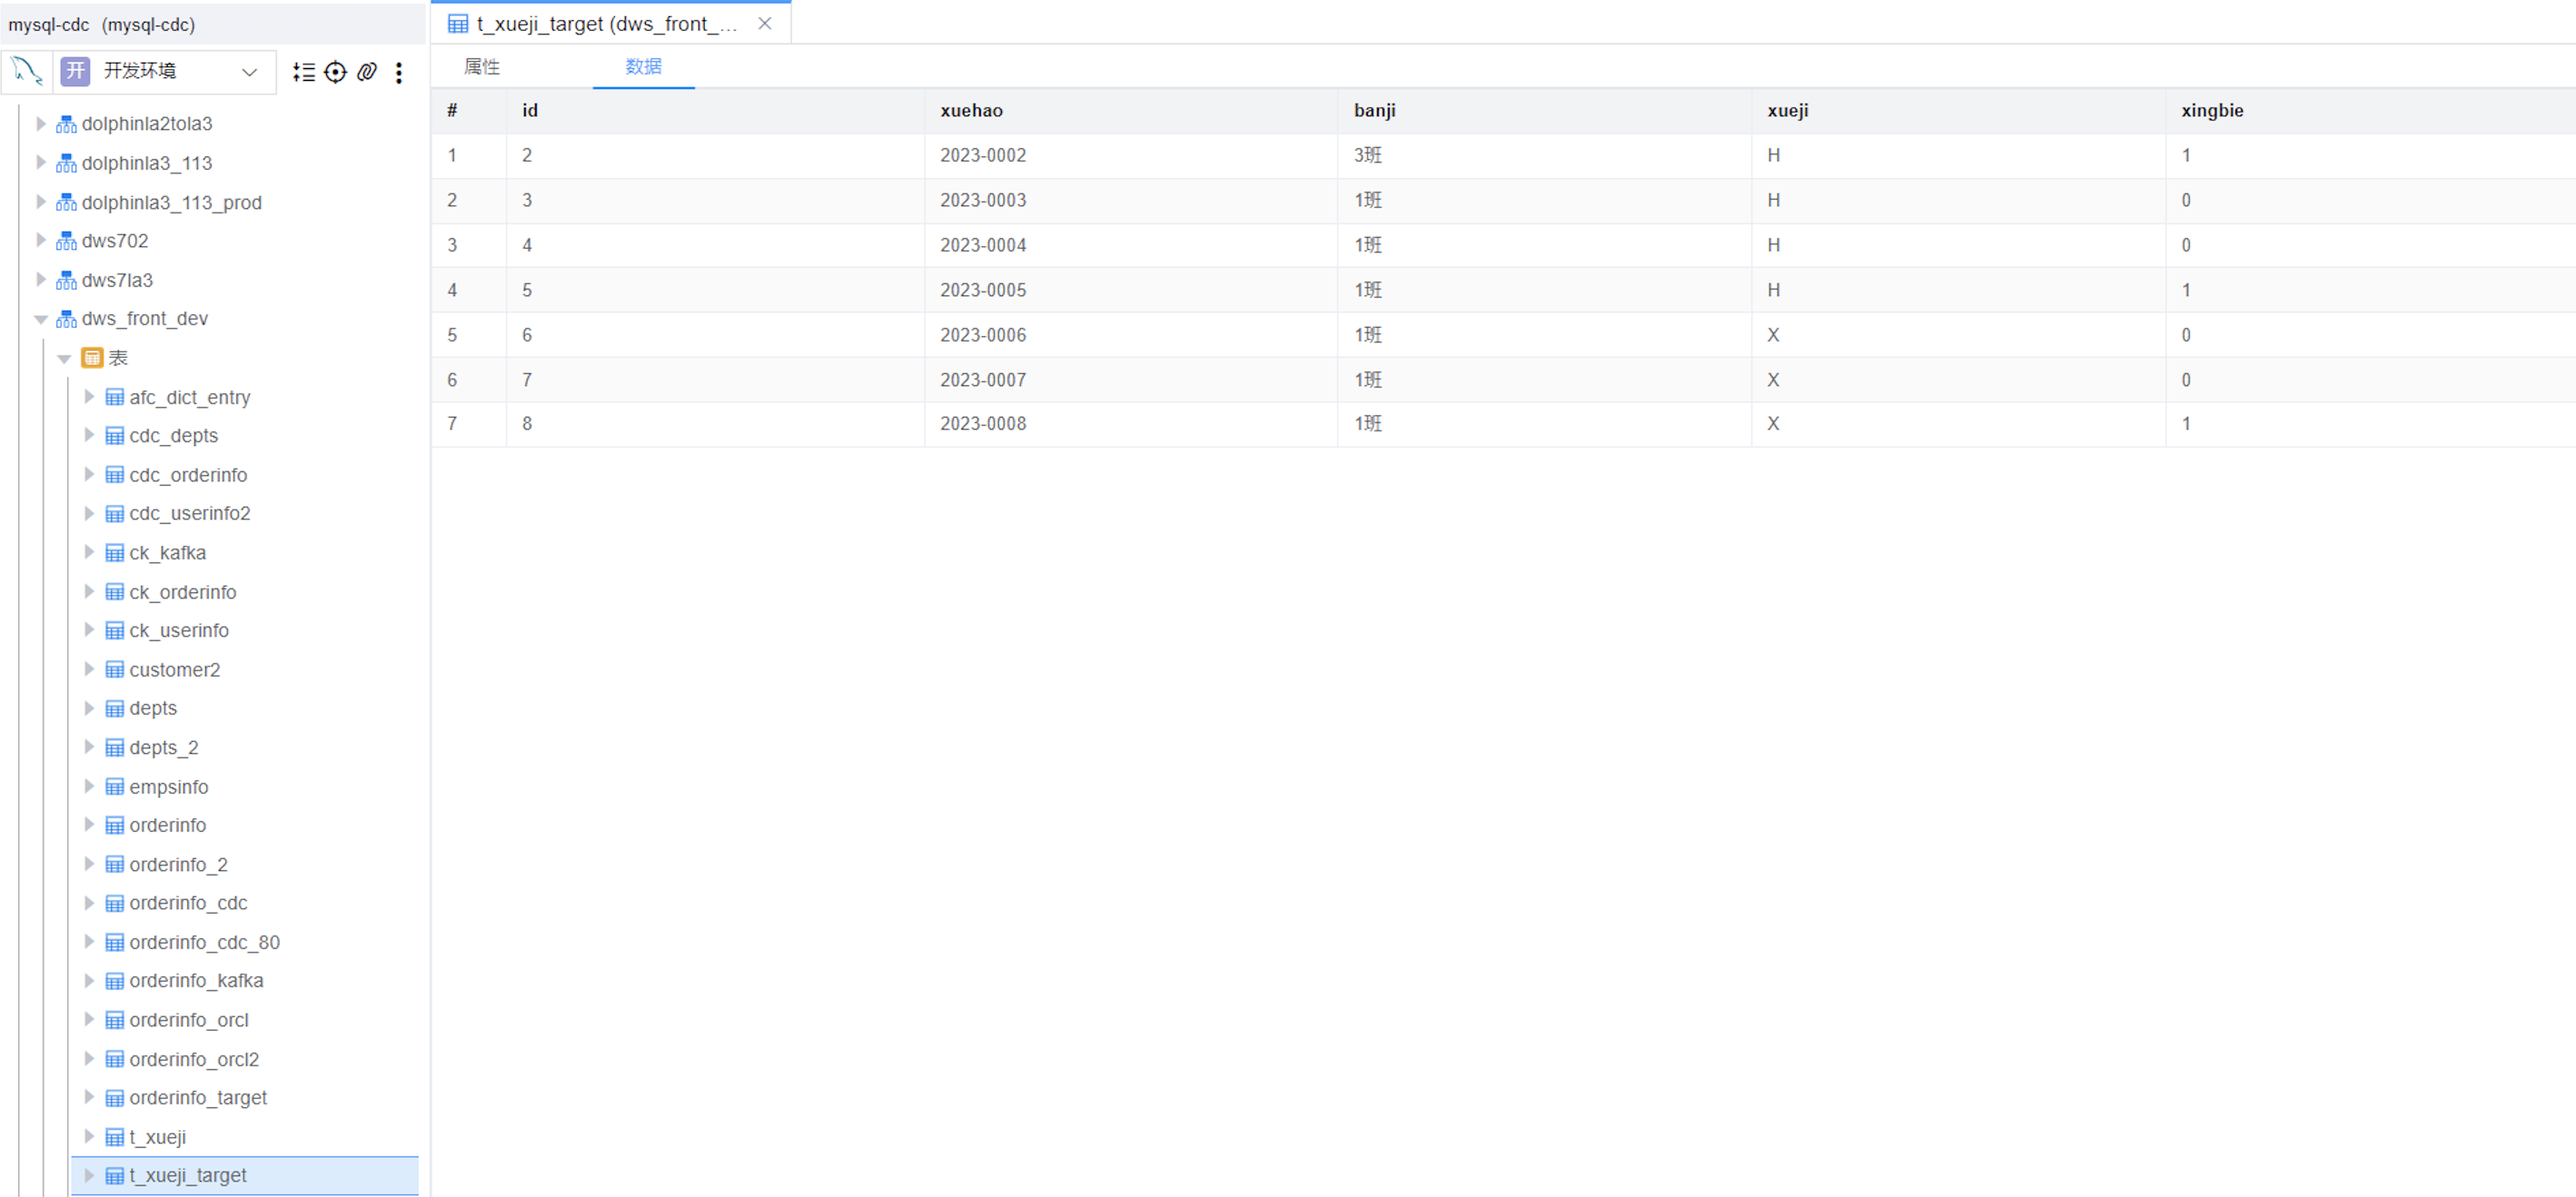Screen dimensions: 2576x1197
Task: Open the three-dot more options menu
Action: point(399,72)
